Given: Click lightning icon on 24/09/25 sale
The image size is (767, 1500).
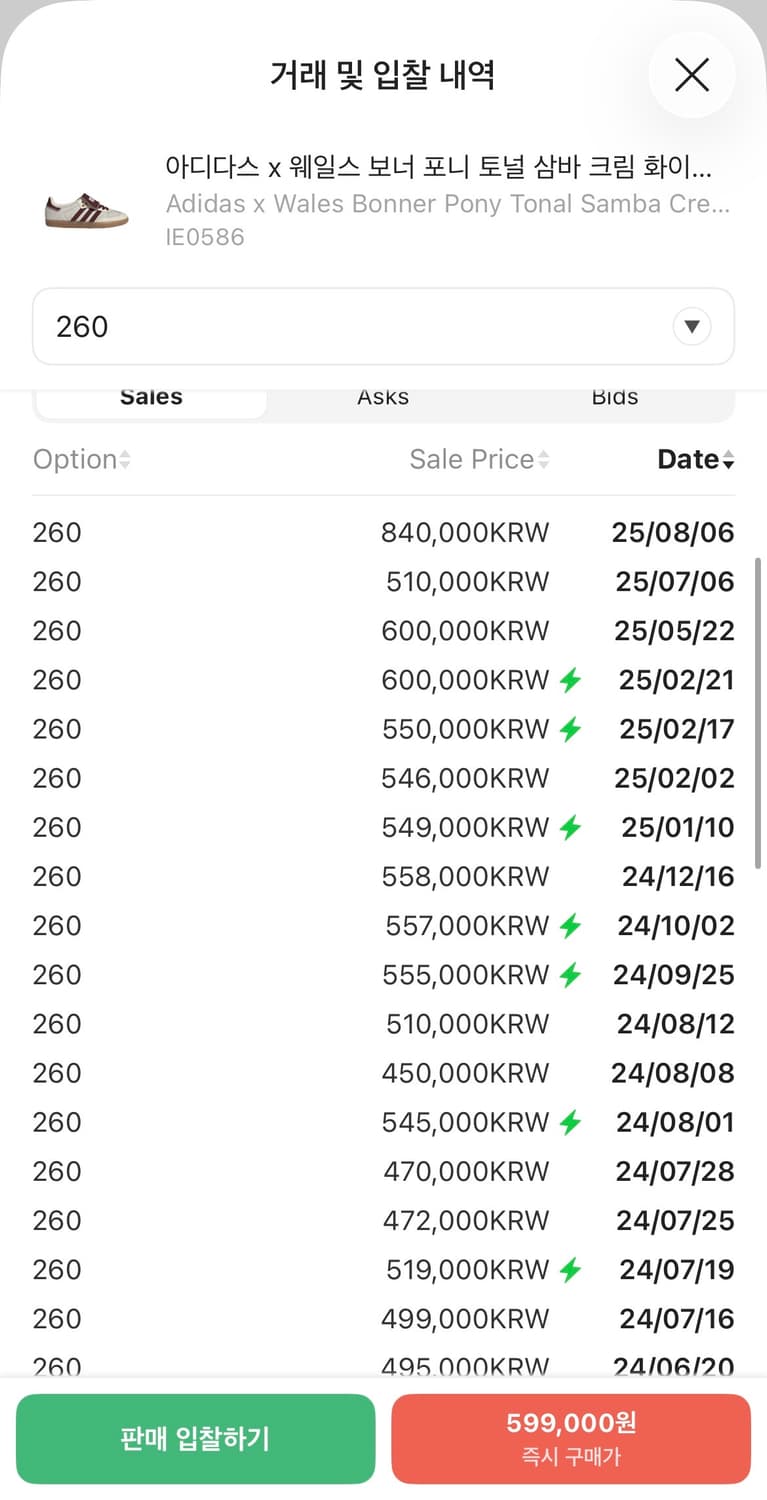Looking at the screenshot, I should click(570, 975).
